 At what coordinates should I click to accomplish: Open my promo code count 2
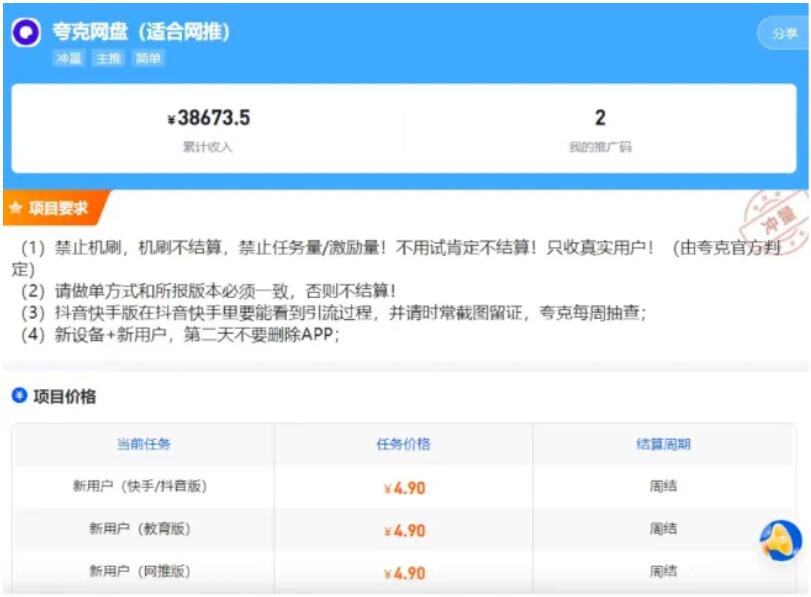click(x=600, y=118)
